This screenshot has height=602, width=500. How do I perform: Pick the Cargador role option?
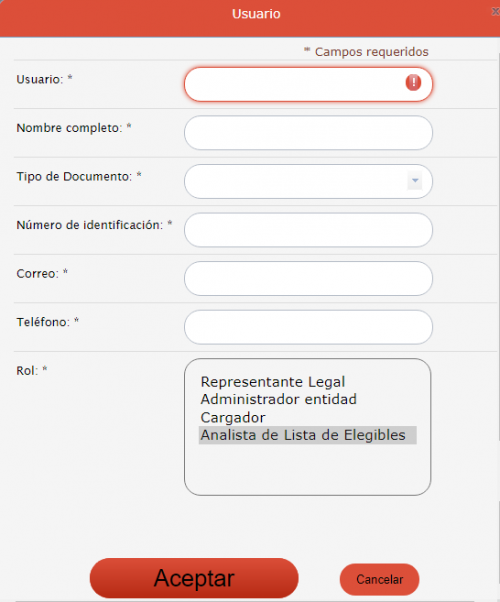tap(233, 417)
